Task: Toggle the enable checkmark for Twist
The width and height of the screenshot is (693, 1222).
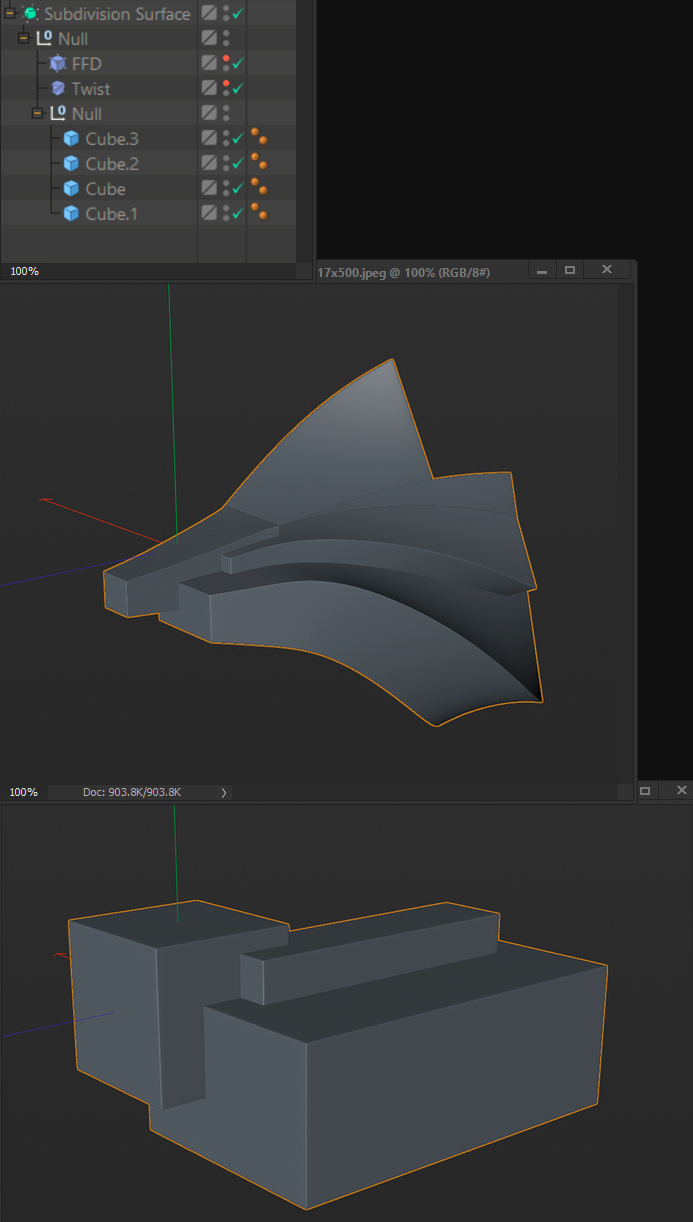Action: 238,89
